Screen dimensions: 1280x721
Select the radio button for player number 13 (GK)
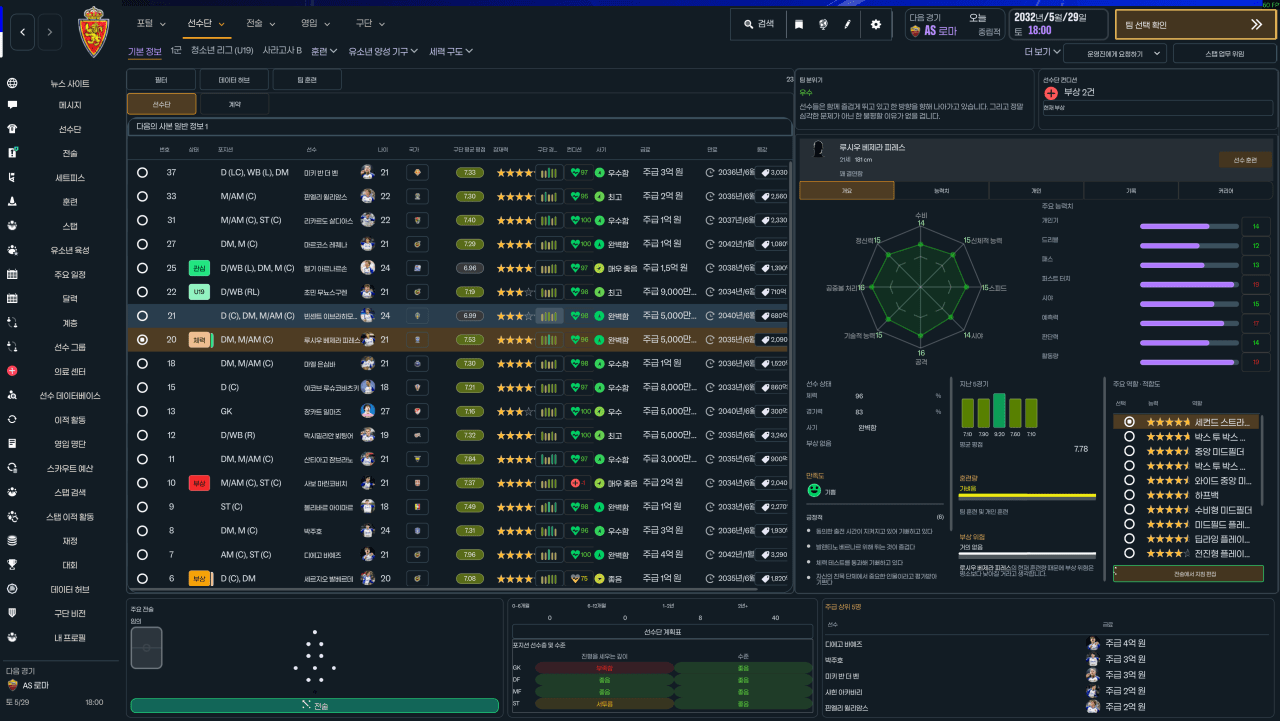coord(142,411)
